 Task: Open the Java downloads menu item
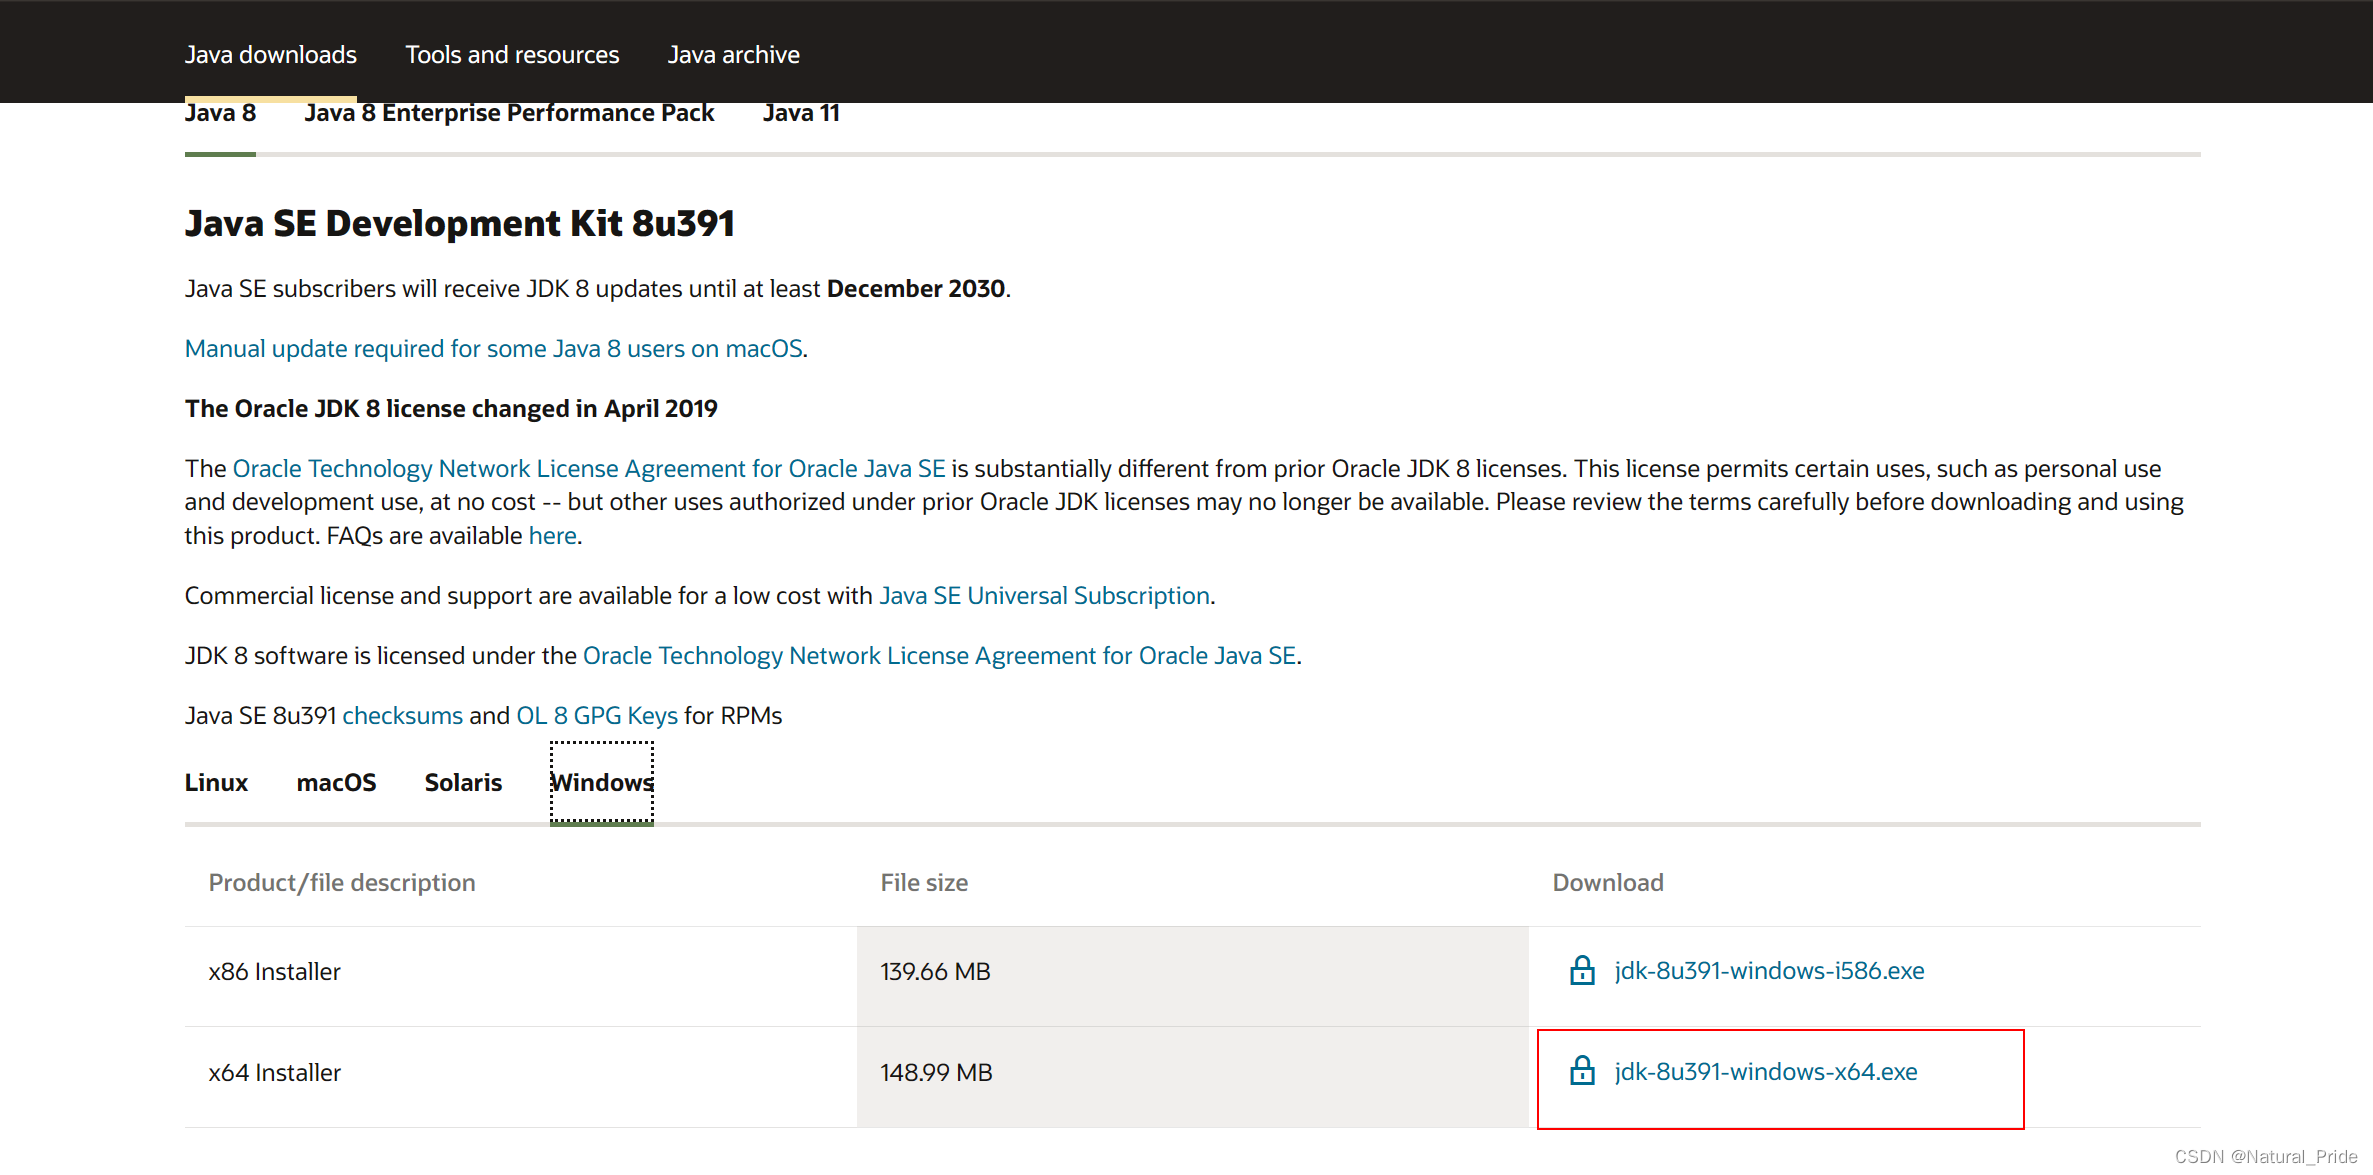pos(270,55)
